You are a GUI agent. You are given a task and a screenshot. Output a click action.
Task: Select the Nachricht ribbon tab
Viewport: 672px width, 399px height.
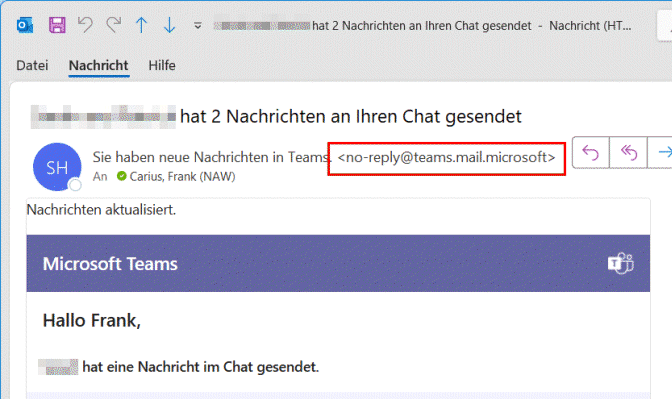[99, 66]
